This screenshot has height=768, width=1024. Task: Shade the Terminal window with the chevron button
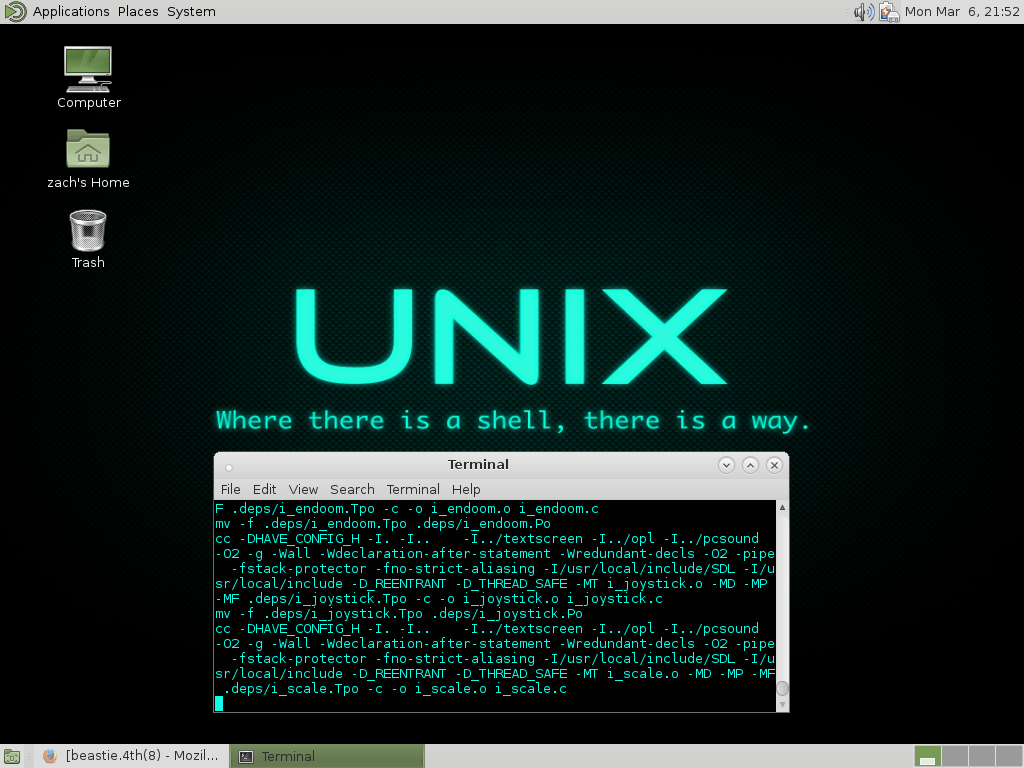(x=726, y=465)
